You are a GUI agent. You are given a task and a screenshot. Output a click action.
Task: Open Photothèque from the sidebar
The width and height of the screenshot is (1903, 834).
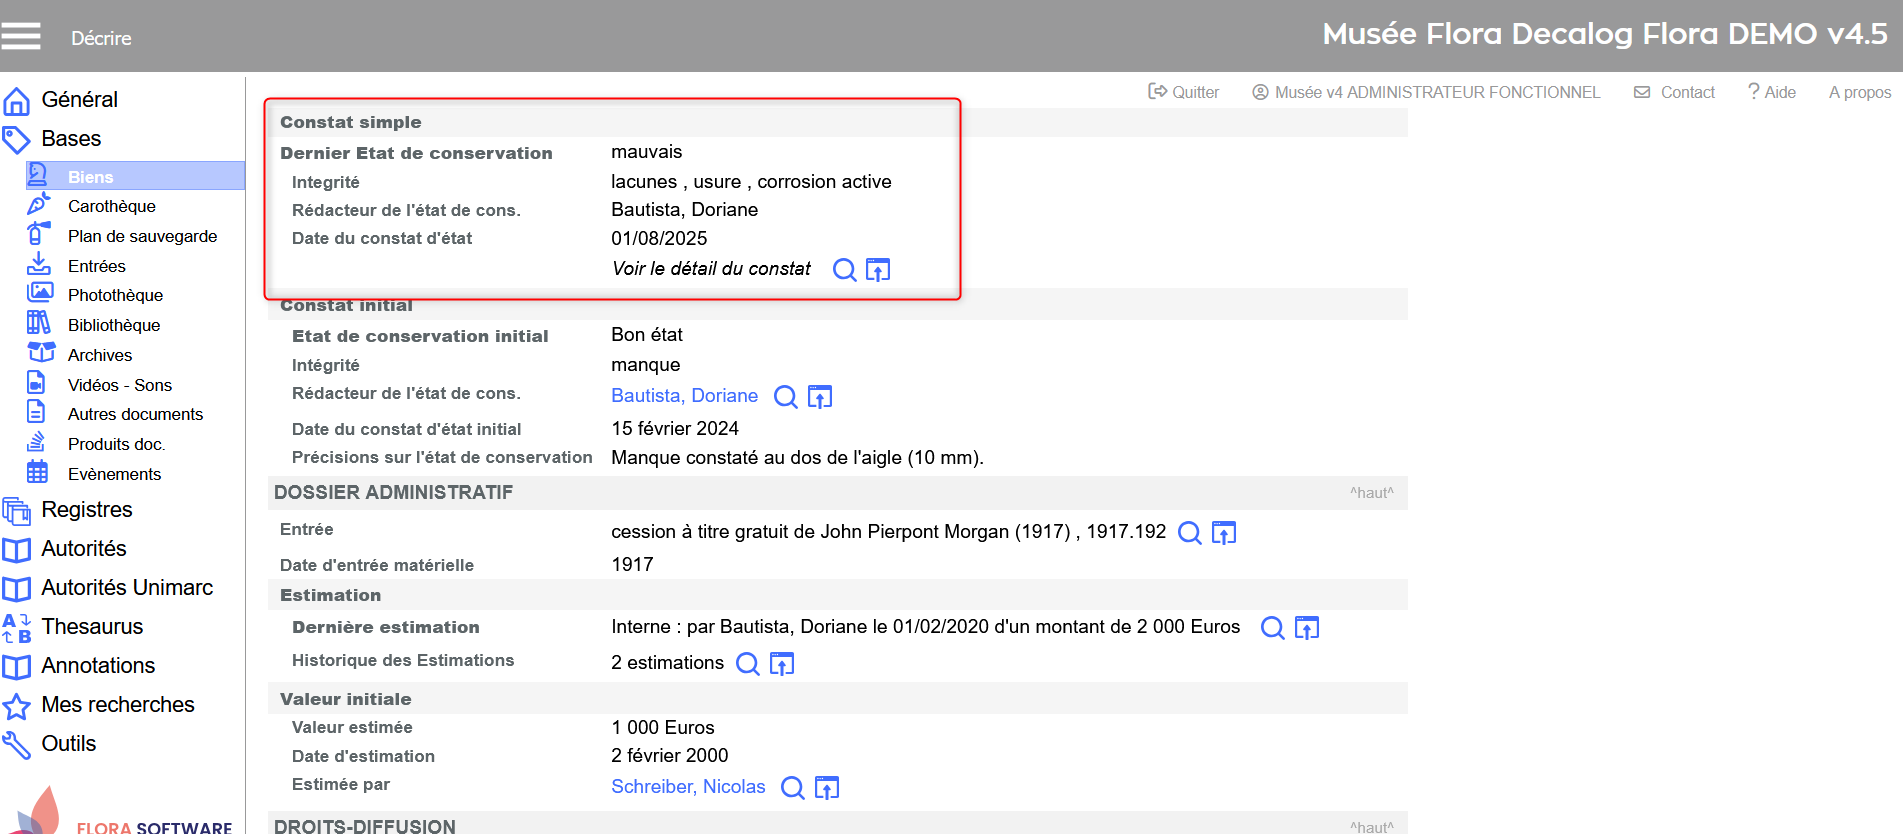point(115,295)
